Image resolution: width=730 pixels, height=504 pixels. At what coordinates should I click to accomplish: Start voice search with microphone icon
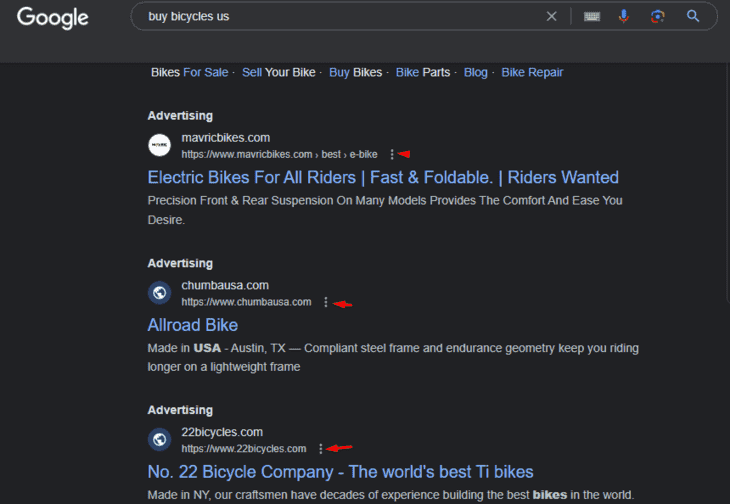[624, 16]
